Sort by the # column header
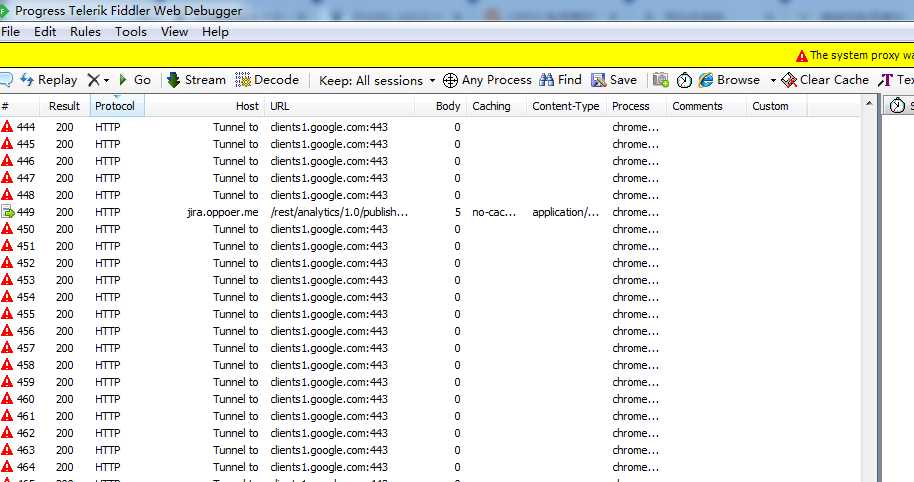Screen dimensions: 914x482 [19, 106]
